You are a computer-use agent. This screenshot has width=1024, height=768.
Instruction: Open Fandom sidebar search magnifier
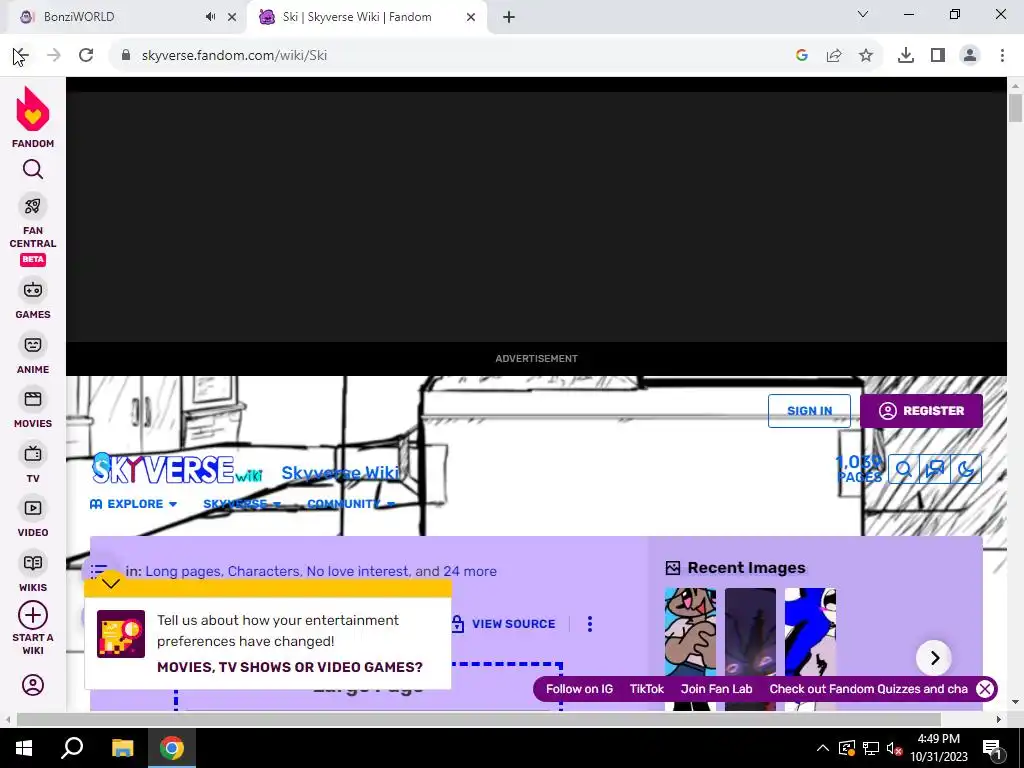(33, 170)
